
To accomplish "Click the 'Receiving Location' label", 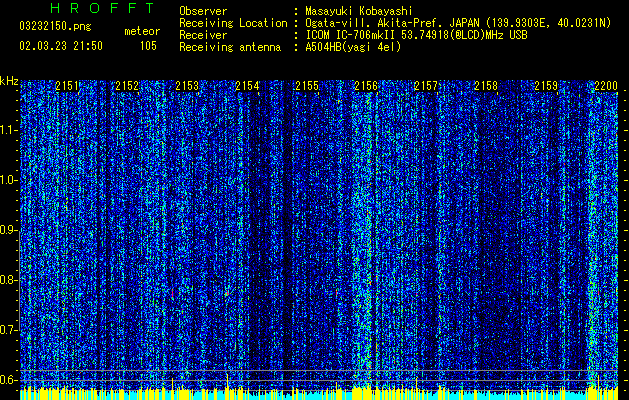I will 233,23.
